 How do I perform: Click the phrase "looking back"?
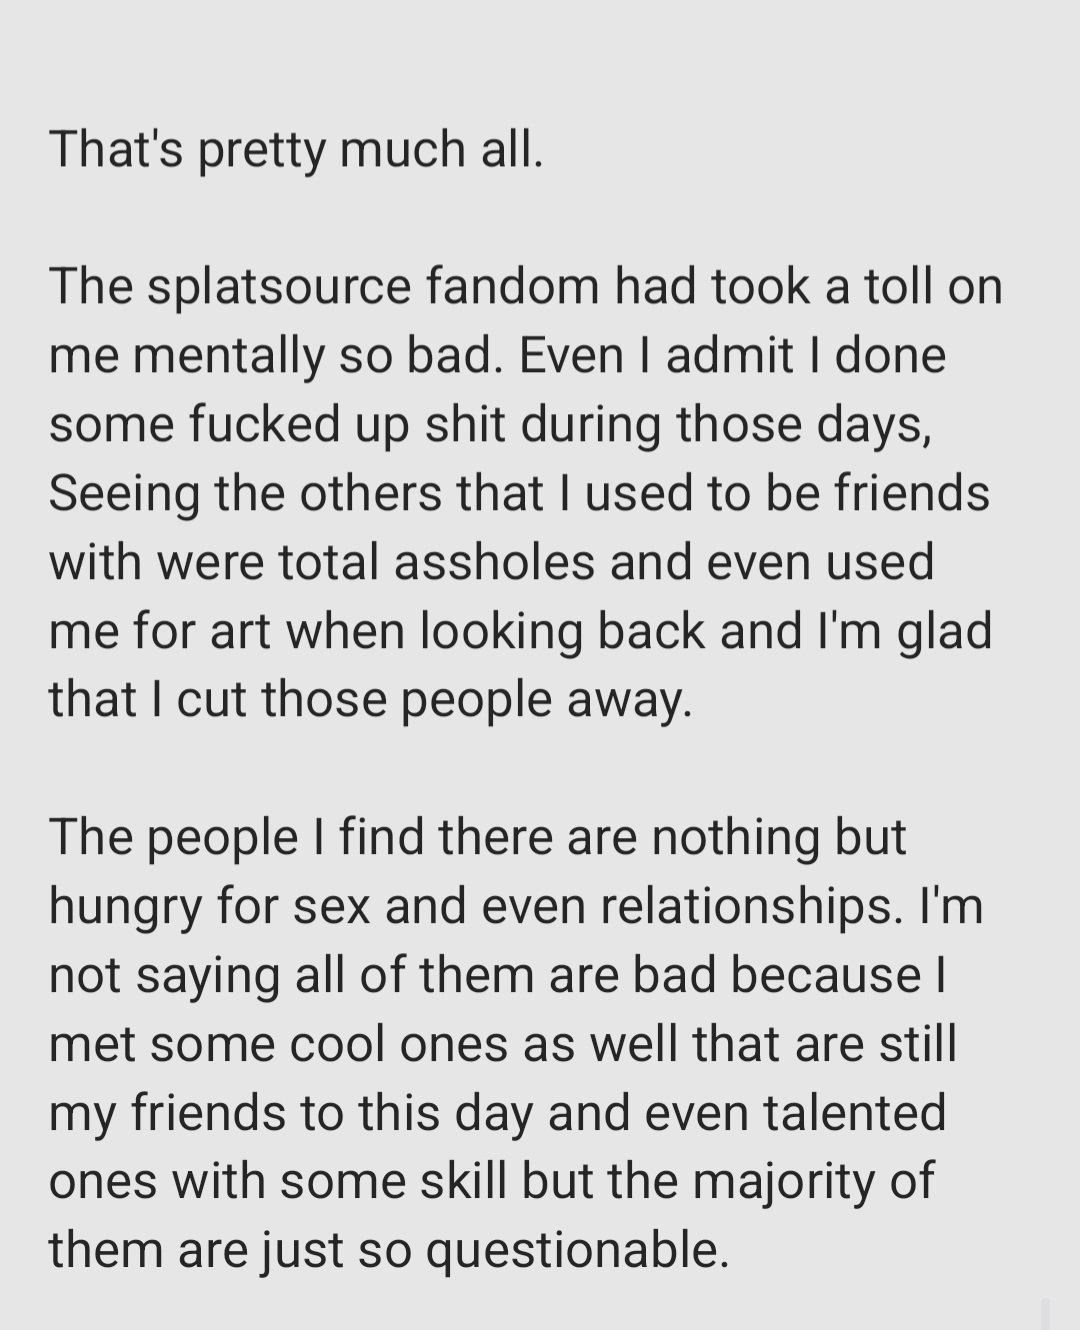point(561,632)
